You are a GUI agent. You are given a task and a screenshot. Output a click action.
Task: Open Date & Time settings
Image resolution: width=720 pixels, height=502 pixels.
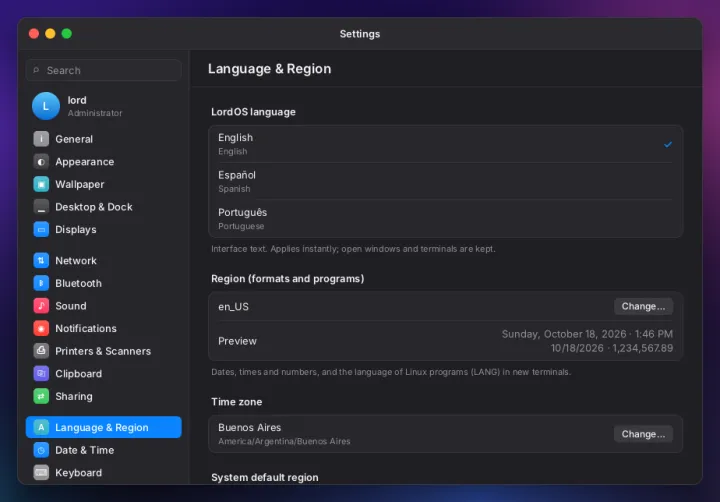coord(104,450)
